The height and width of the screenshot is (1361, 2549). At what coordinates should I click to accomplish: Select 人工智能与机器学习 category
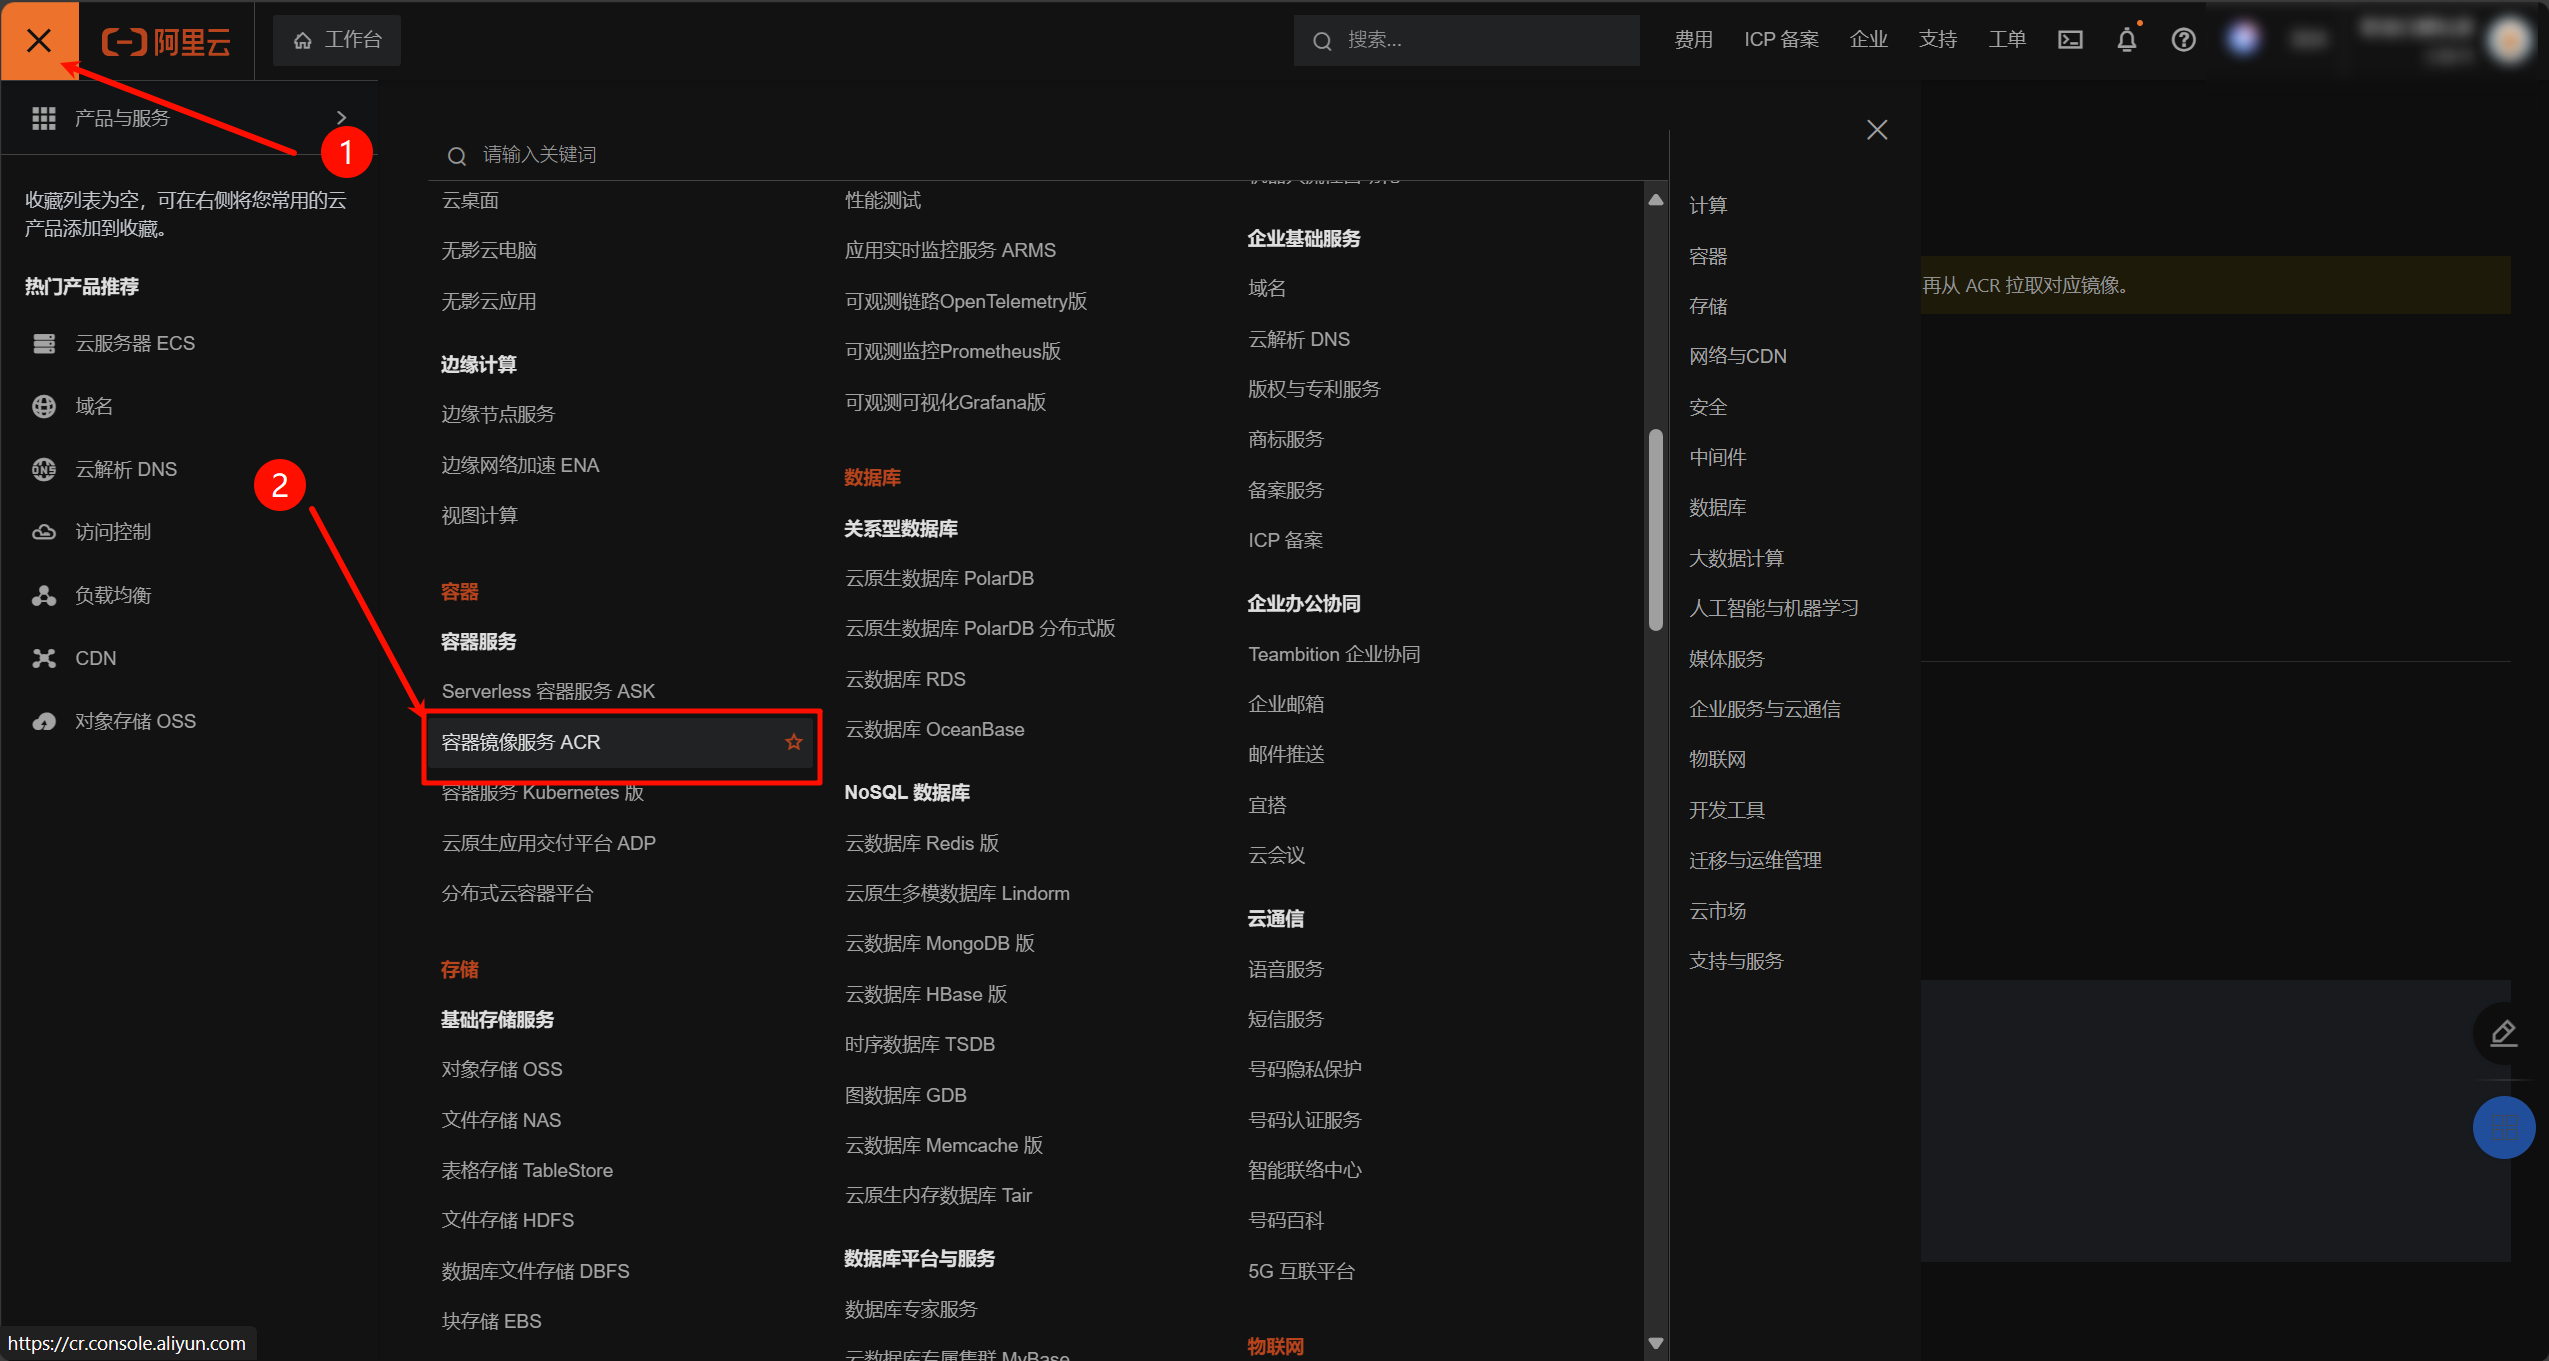[1773, 608]
